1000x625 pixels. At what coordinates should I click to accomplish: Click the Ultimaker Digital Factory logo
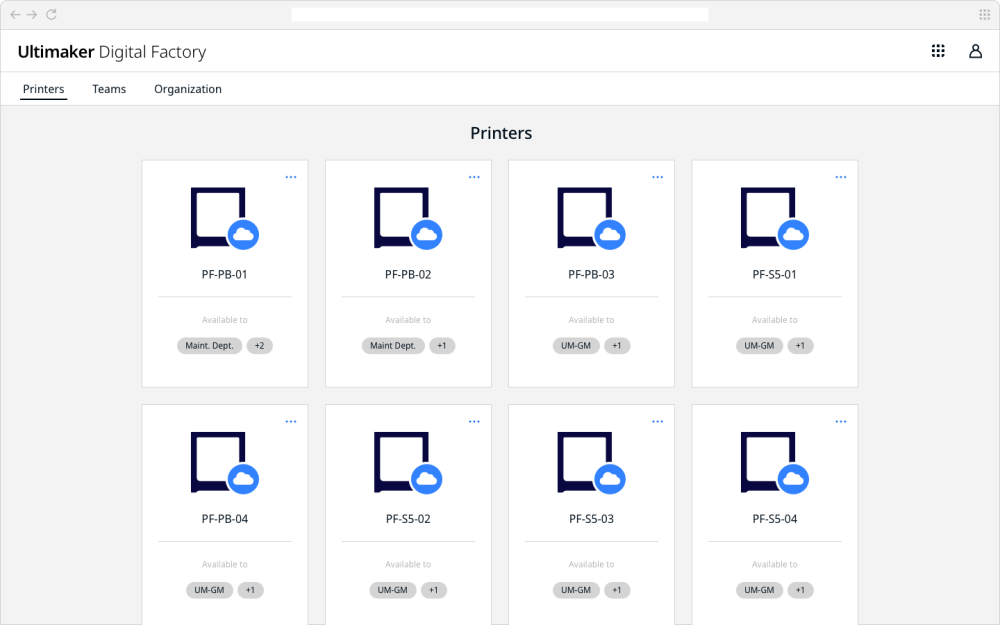coord(112,52)
